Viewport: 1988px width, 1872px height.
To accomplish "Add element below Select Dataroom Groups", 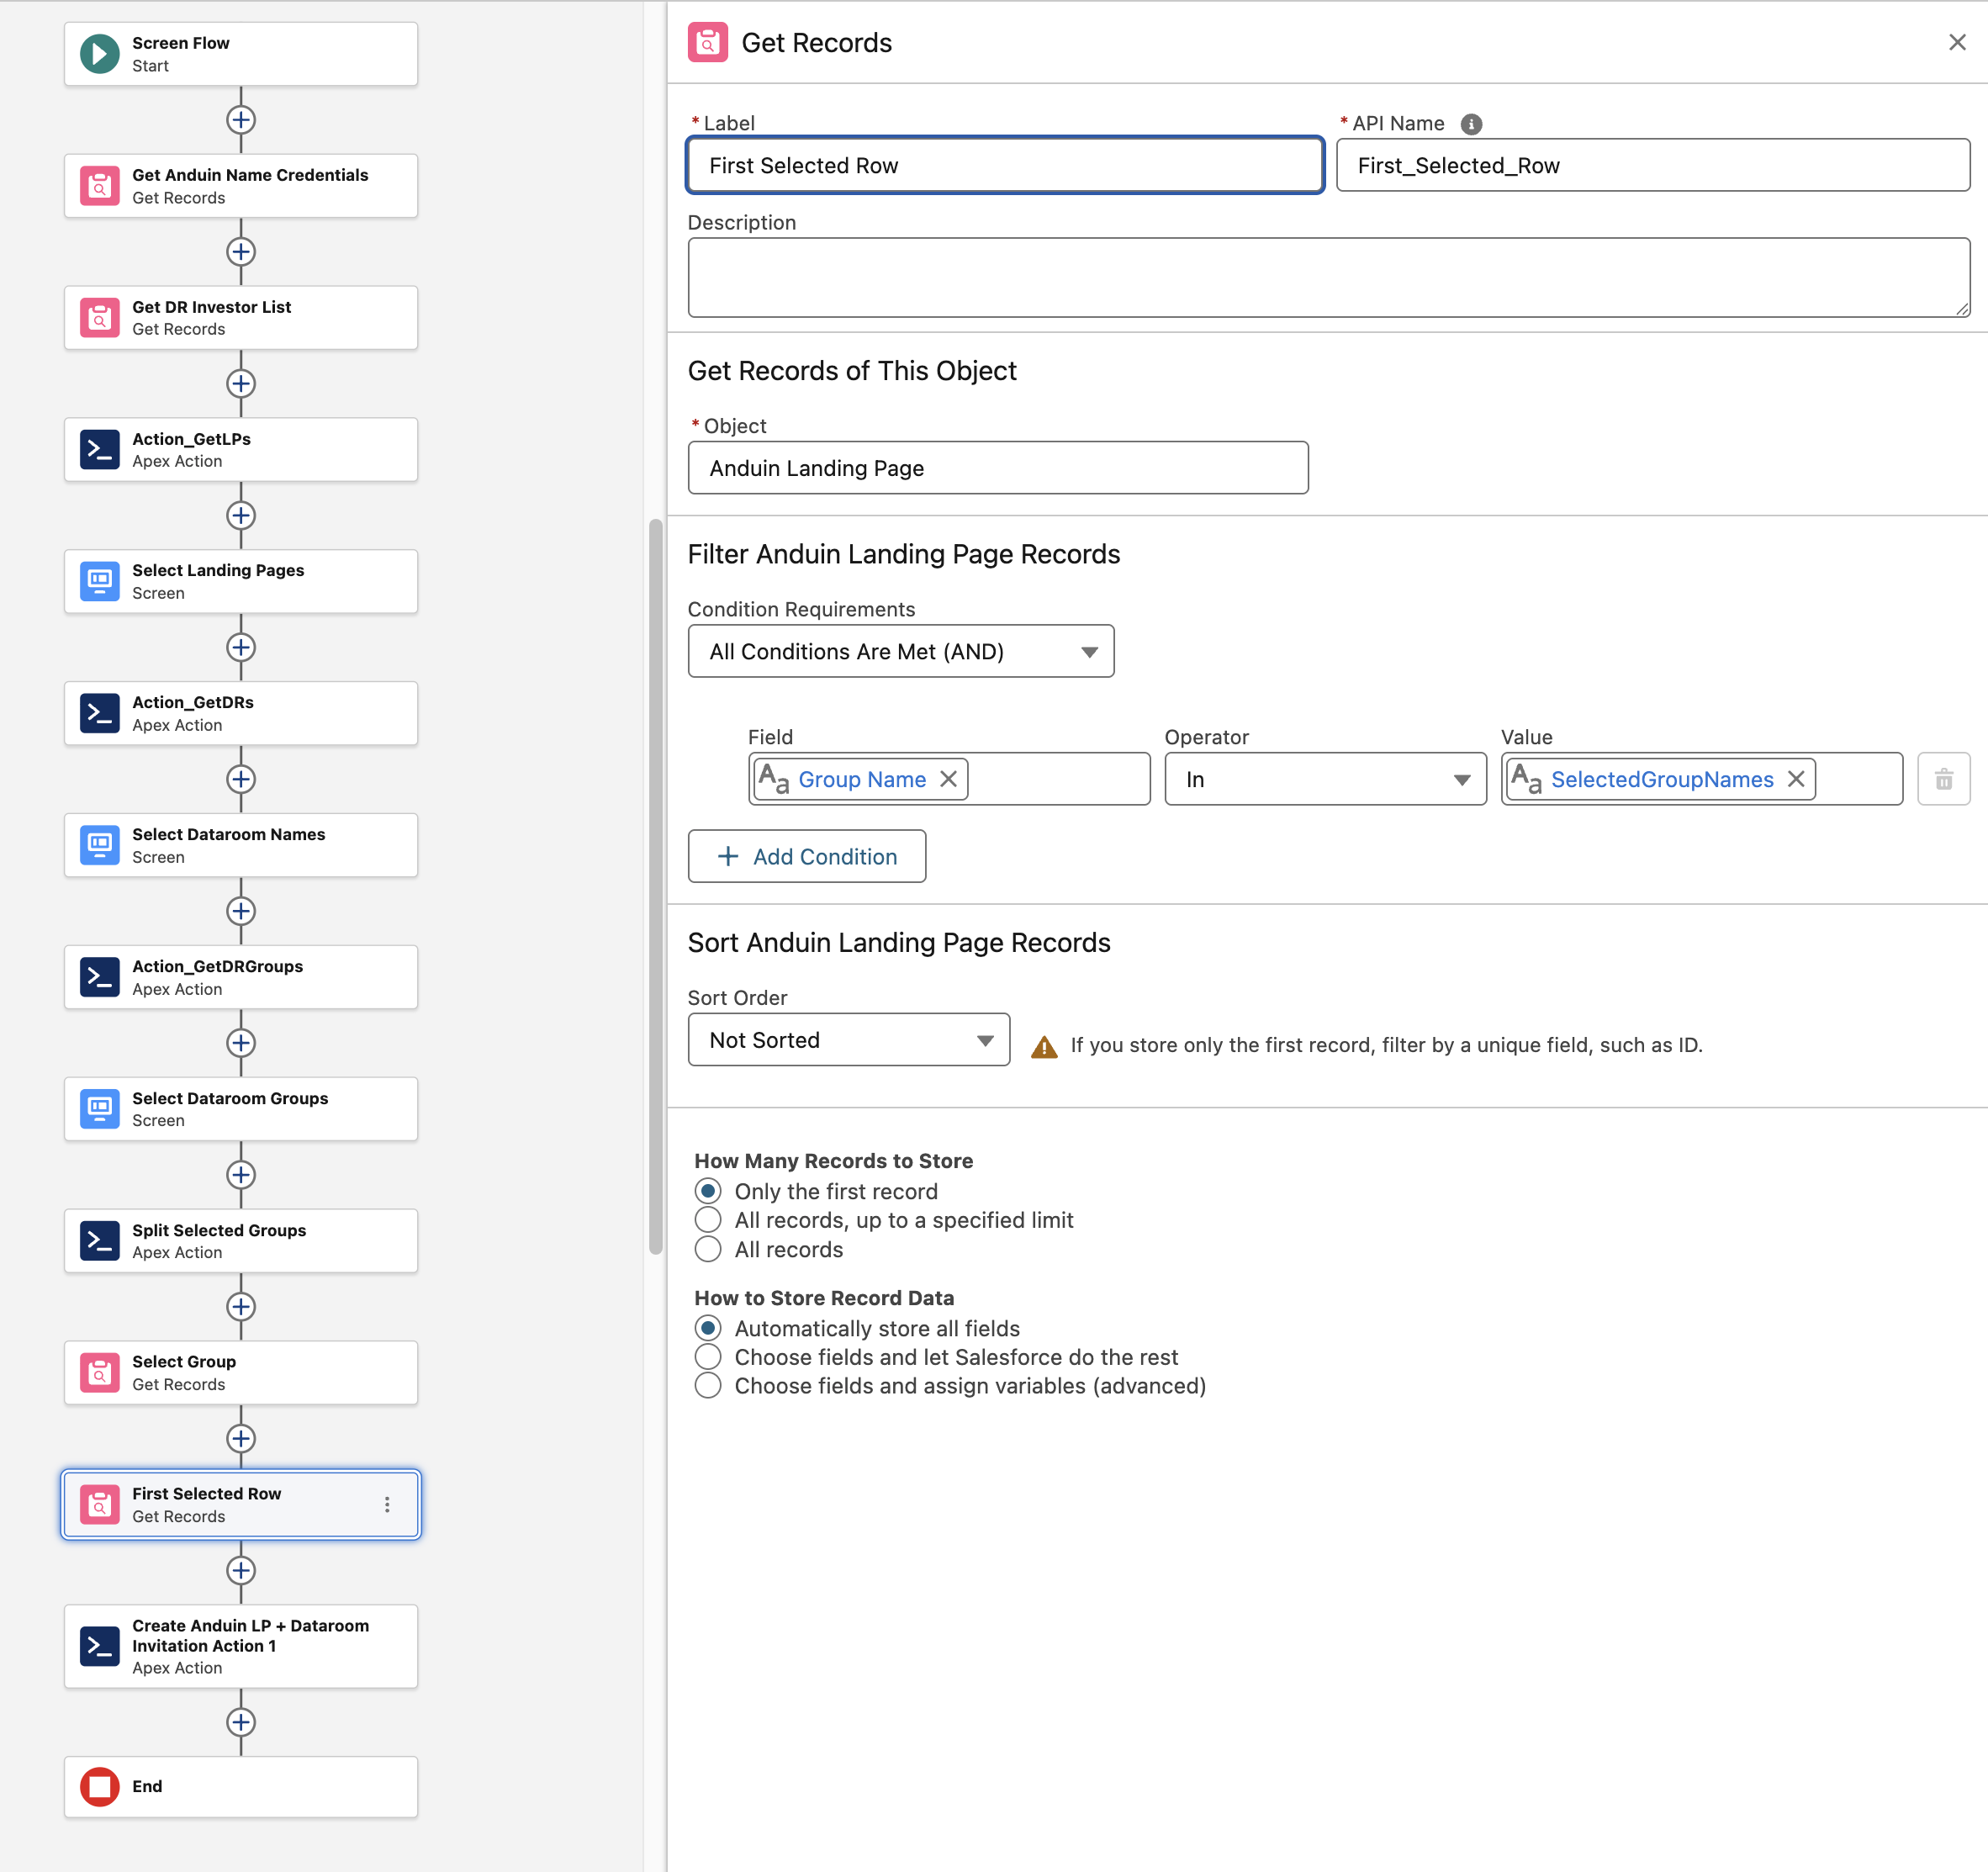I will [241, 1175].
